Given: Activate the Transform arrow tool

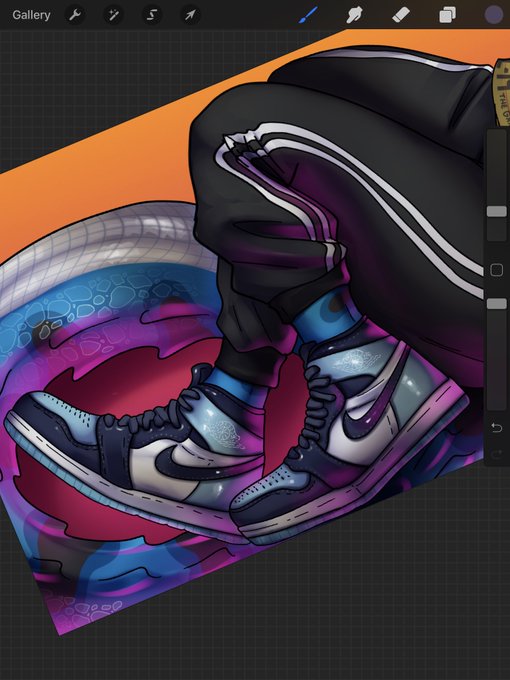Looking at the screenshot, I should (x=190, y=15).
